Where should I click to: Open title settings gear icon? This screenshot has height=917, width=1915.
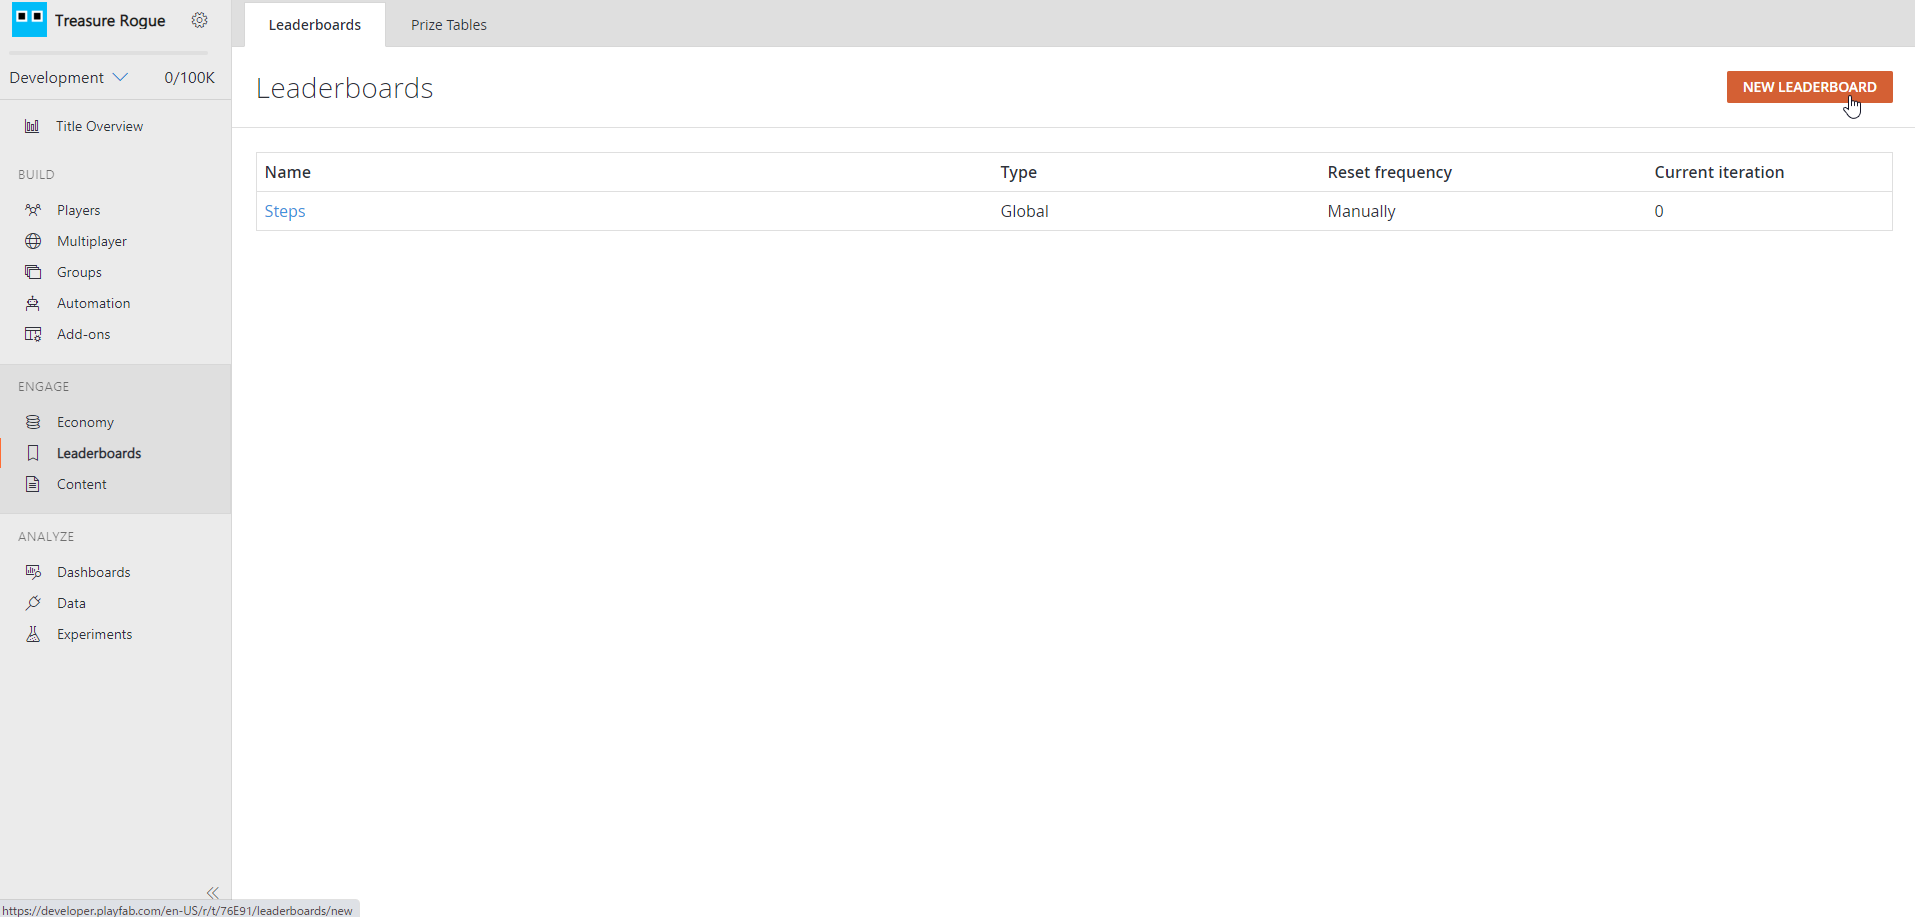point(200,20)
